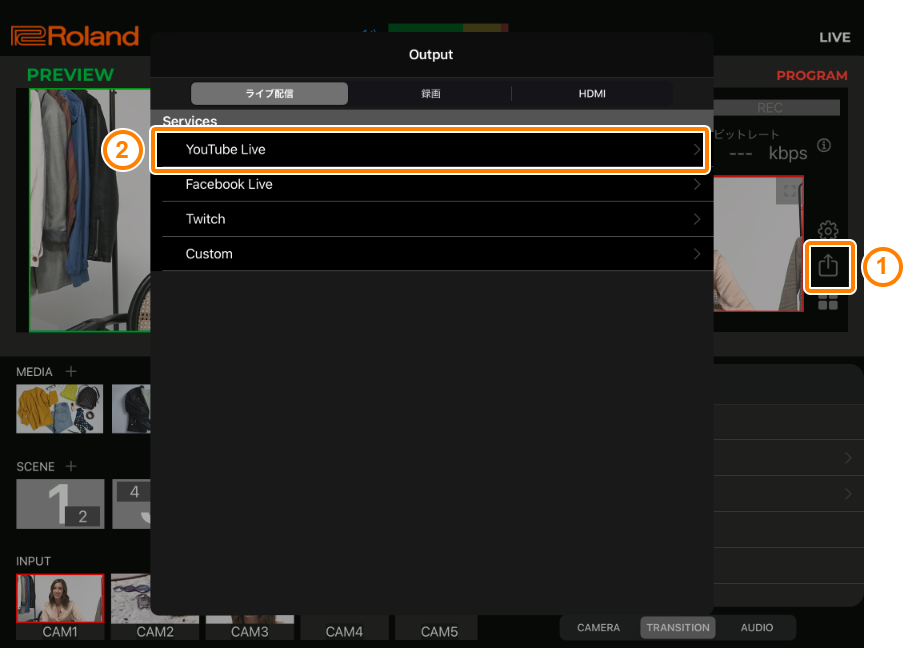Viewport: 906px width, 650px height.
Task: Click the PROGRAM label
Action: (812, 76)
